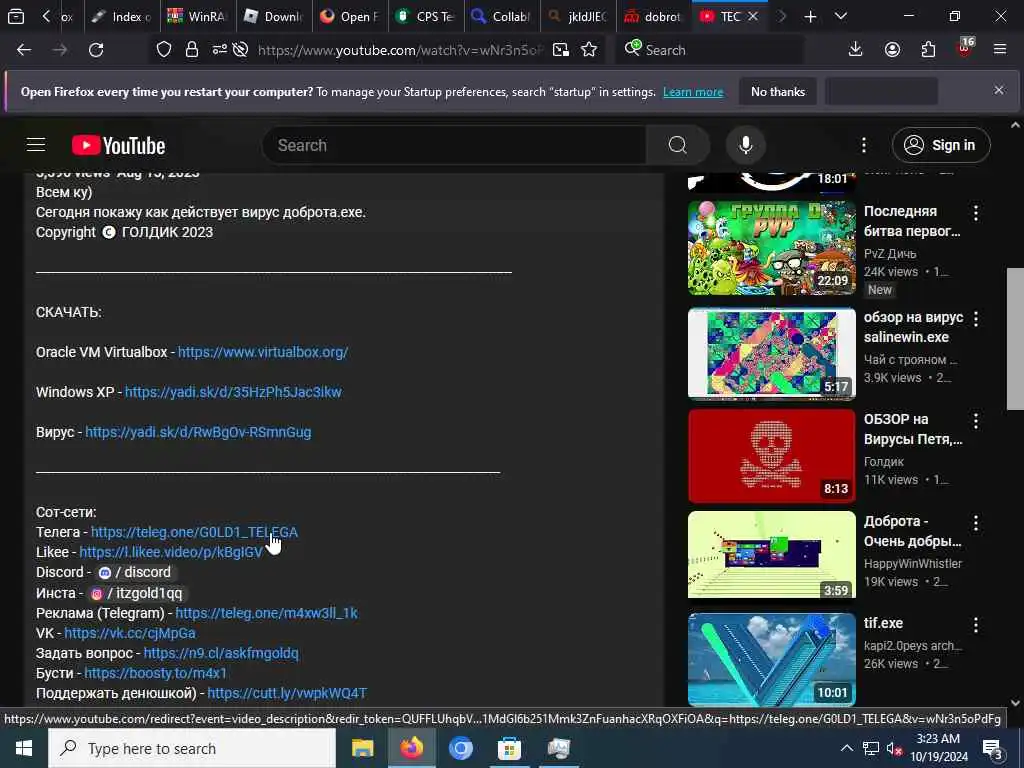Open the Телега teleg.one link
Viewport: 1024px width, 768px height.
(194, 532)
